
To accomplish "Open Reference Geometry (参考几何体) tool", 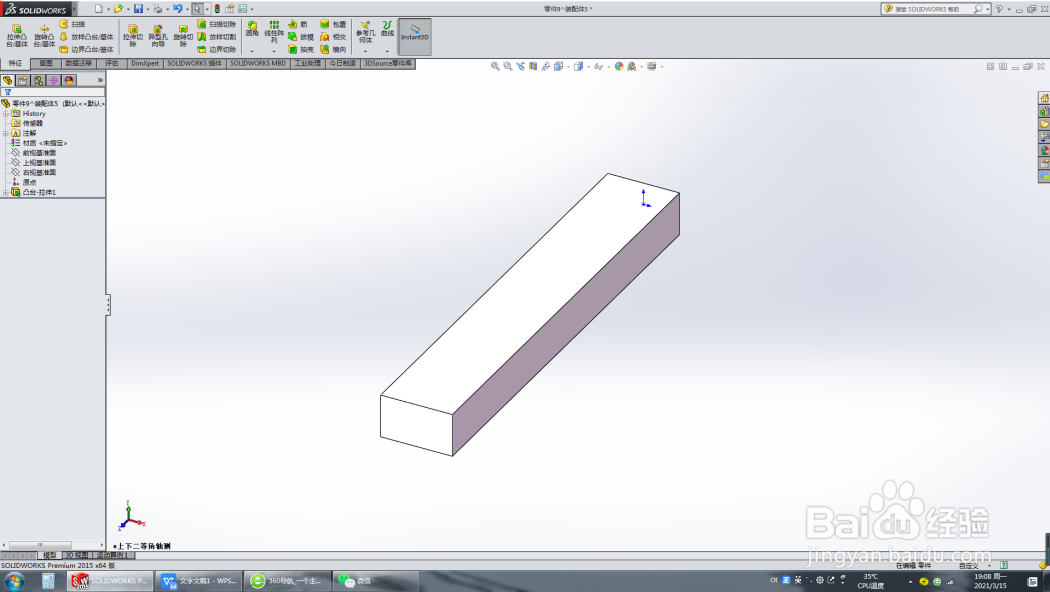I will 365,32.
